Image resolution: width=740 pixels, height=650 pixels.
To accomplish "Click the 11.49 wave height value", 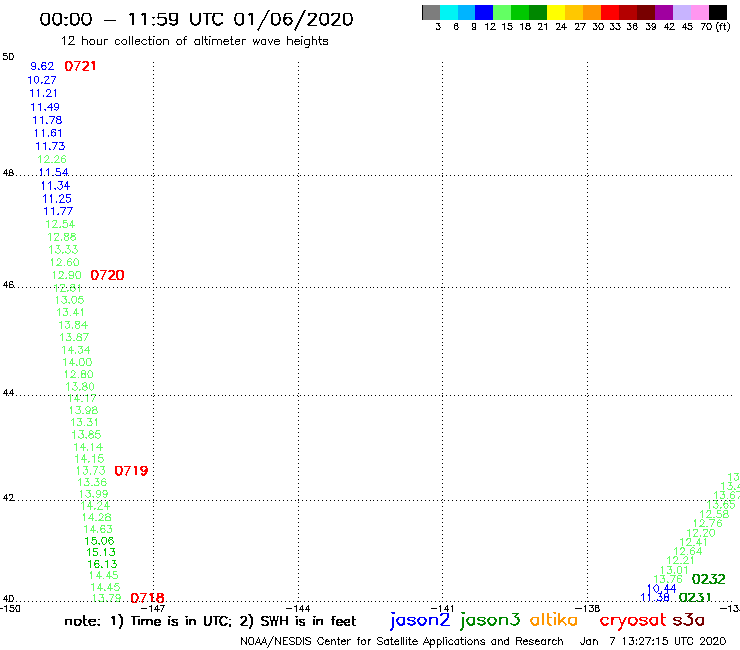I will [x=45, y=107].
